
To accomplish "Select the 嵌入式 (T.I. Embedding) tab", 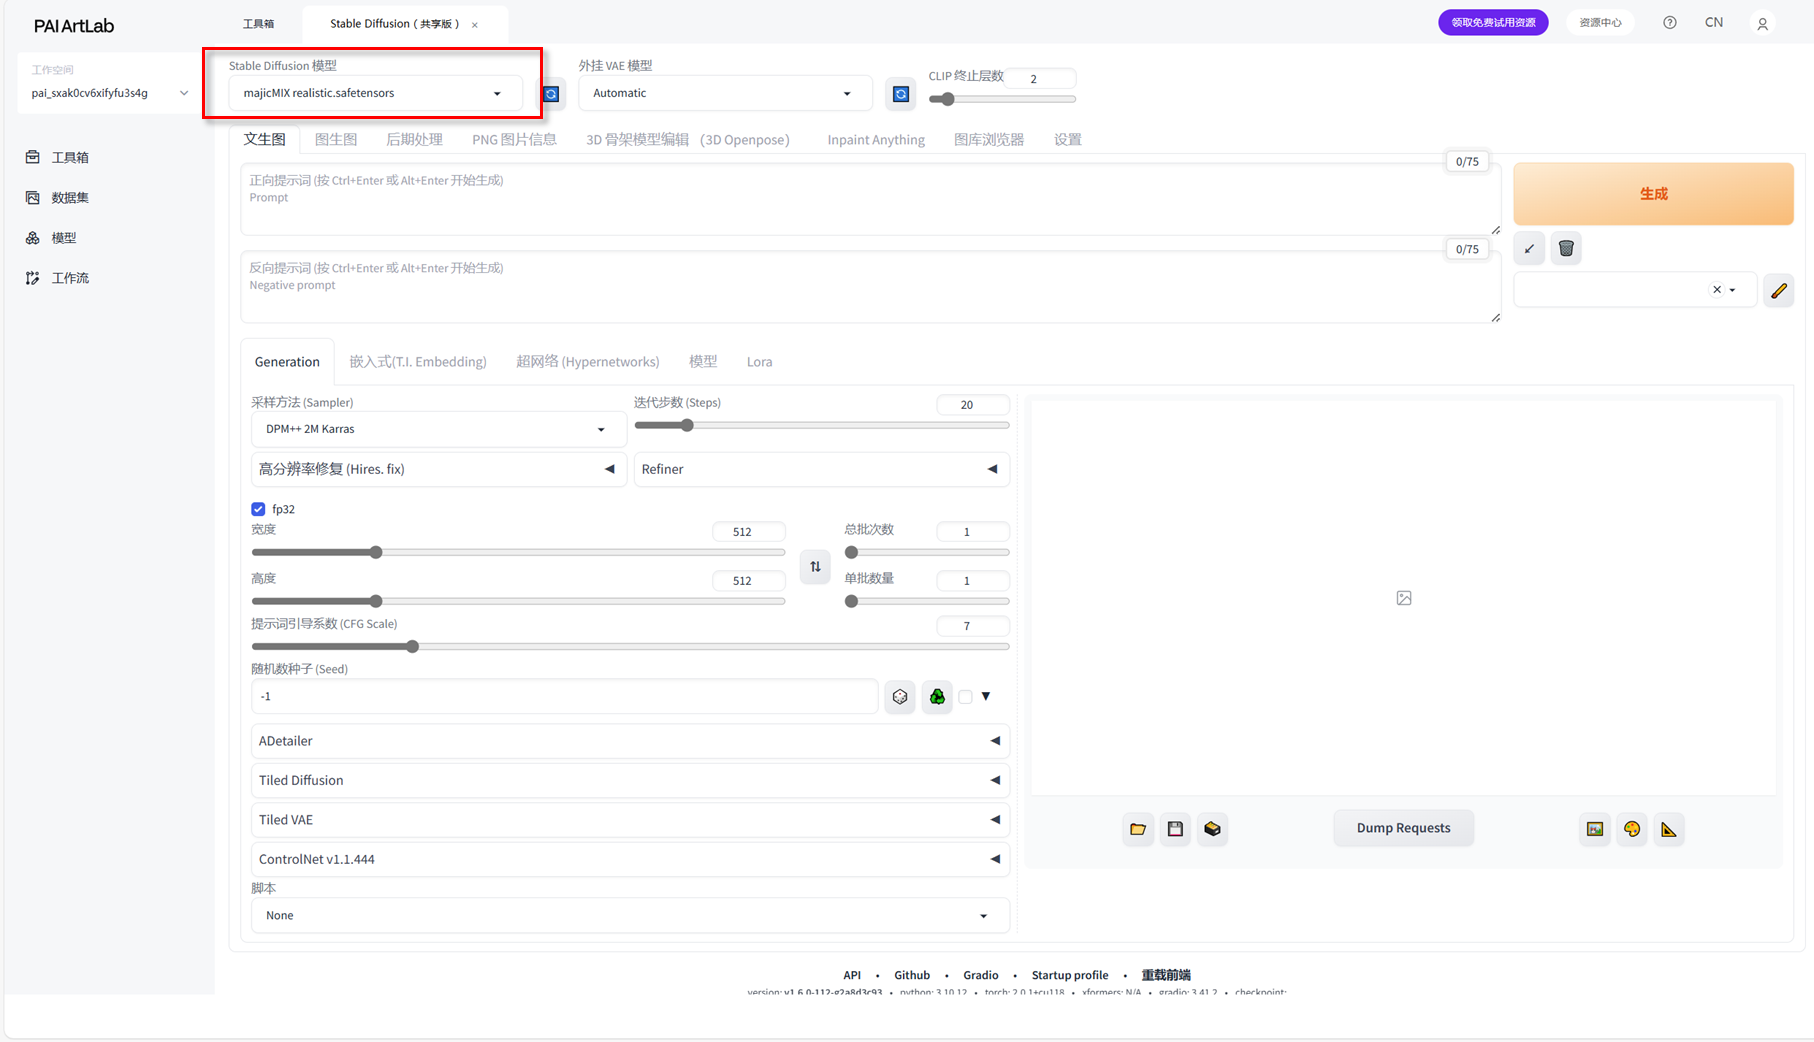I will [418, 362].
